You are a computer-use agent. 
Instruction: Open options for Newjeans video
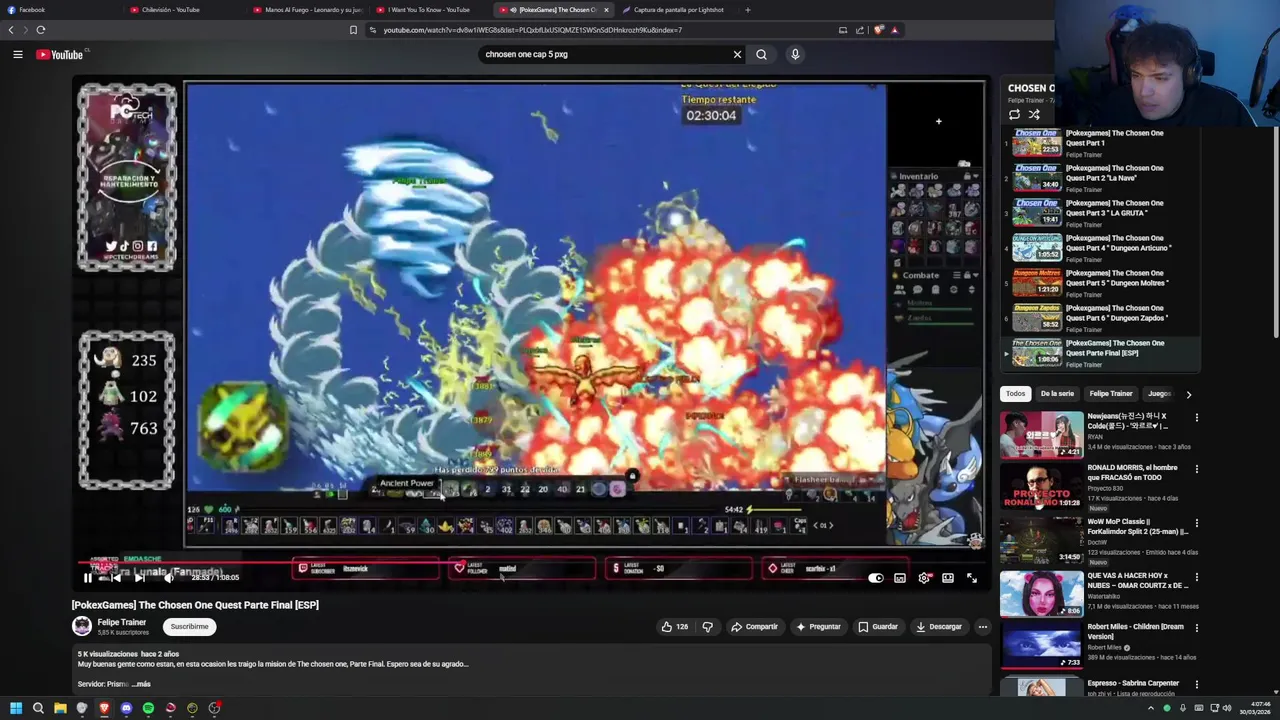[x=1196, y=417]
